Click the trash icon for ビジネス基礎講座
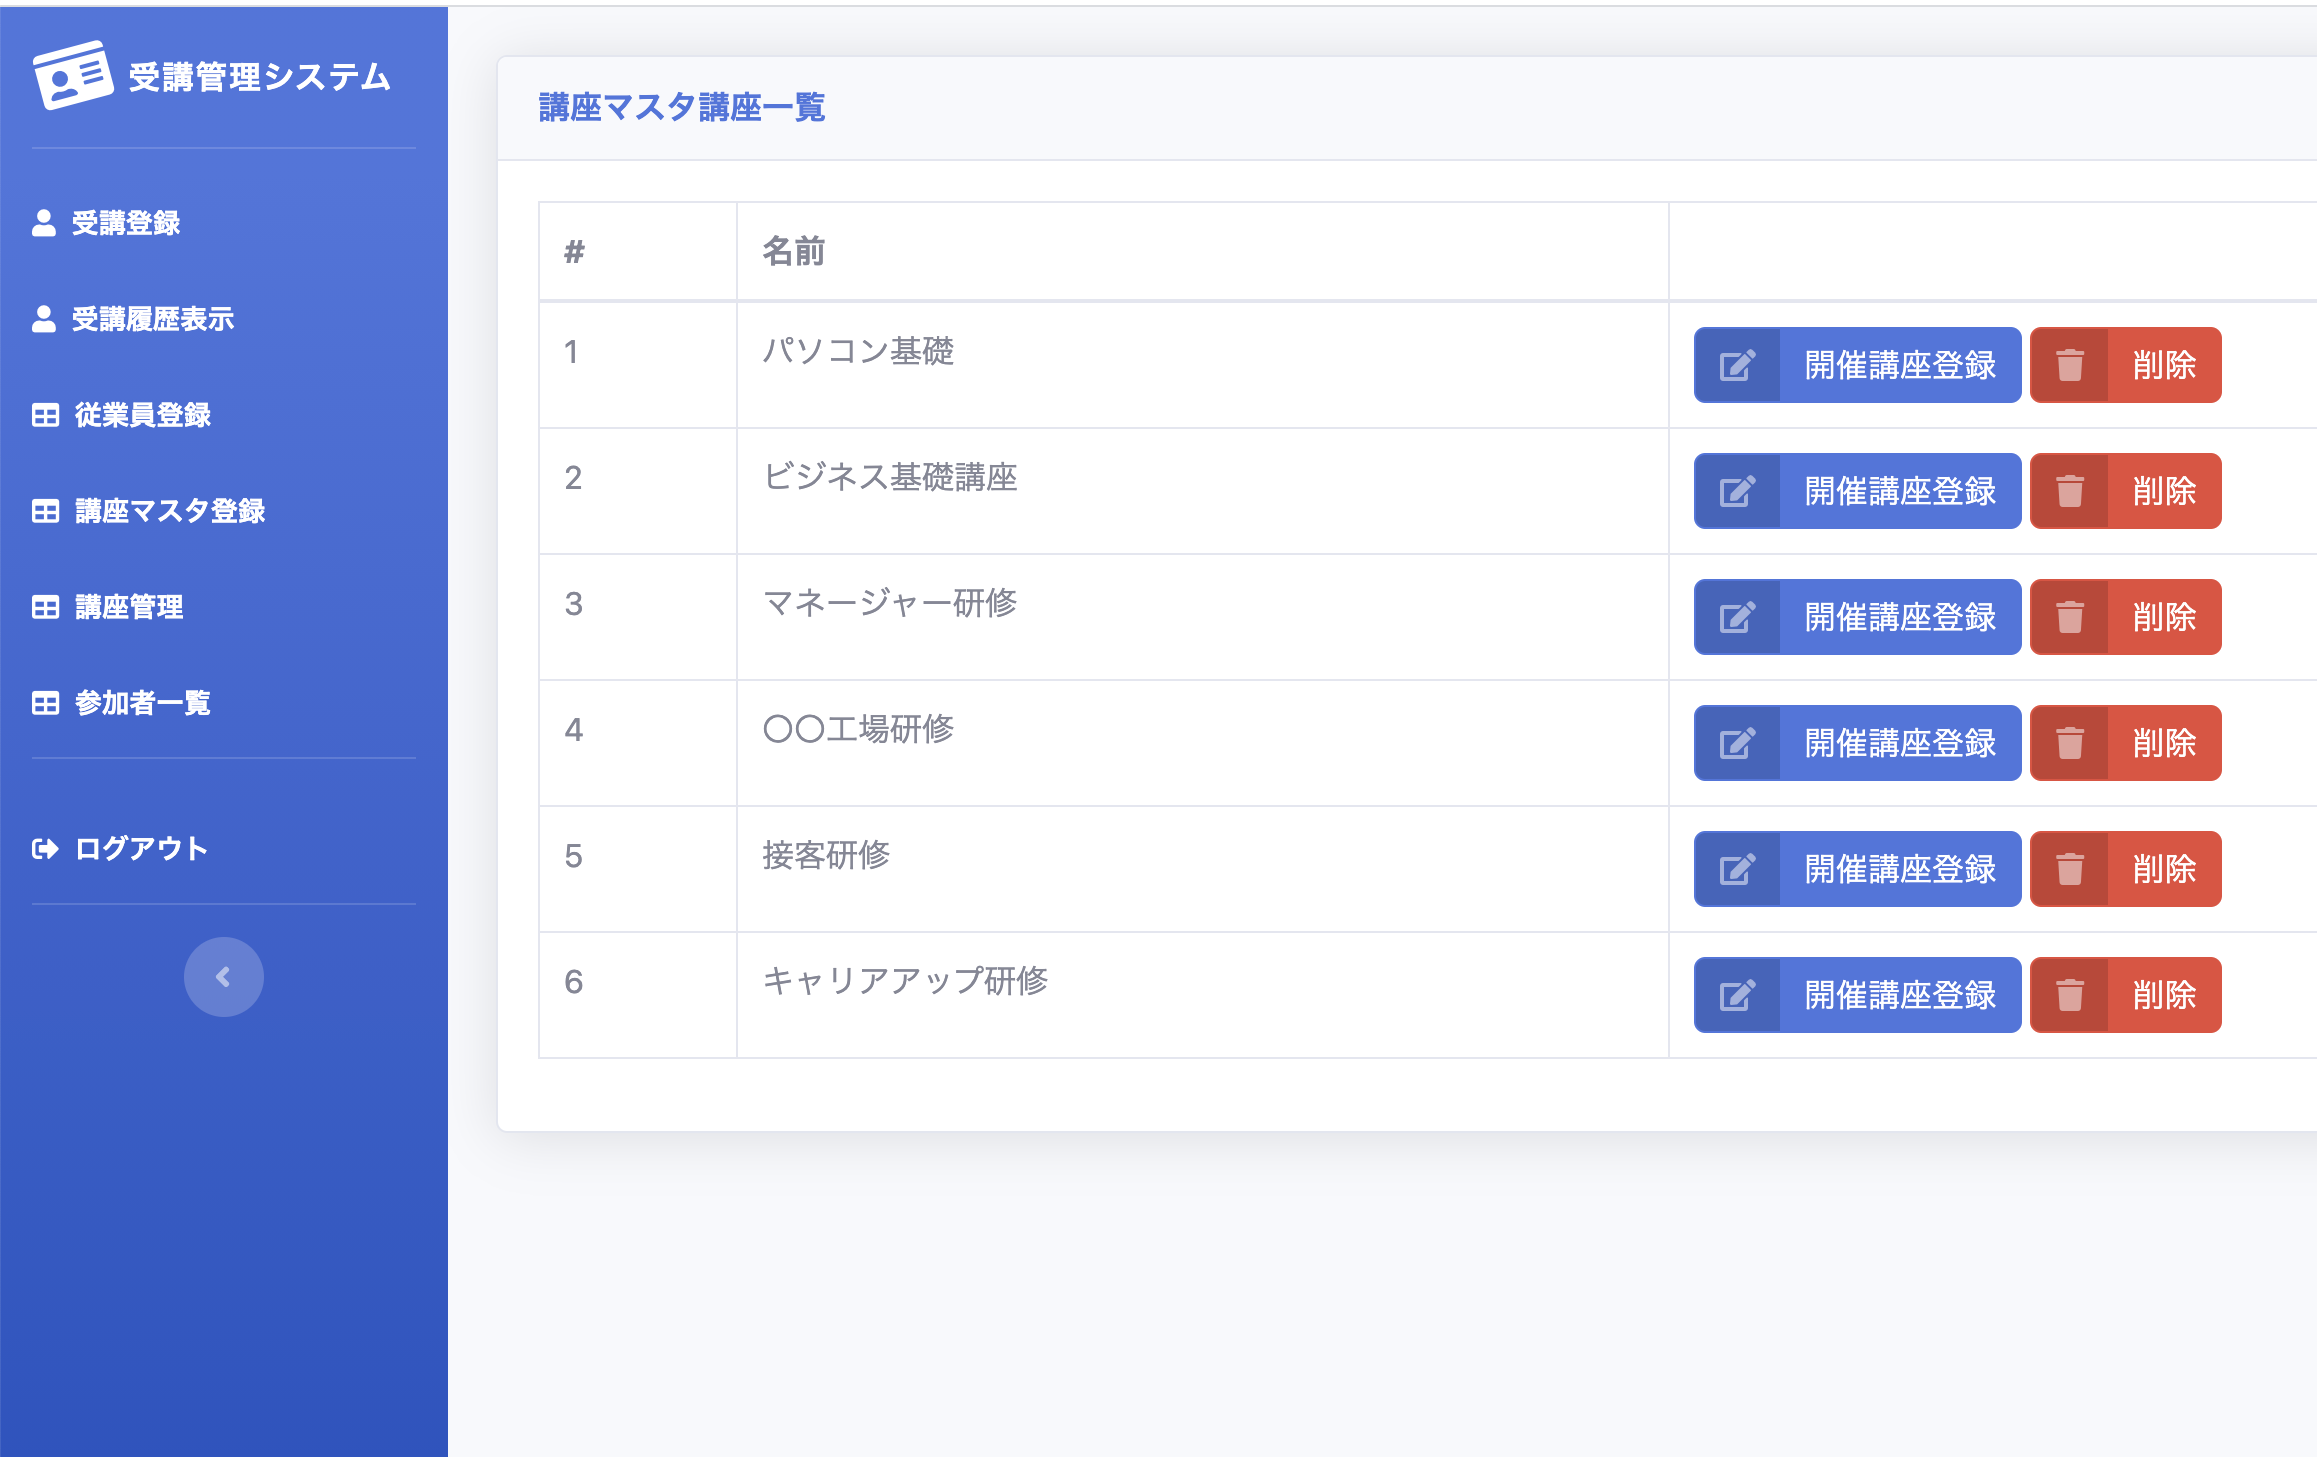The image size is (2317, 1457). 2069,491
